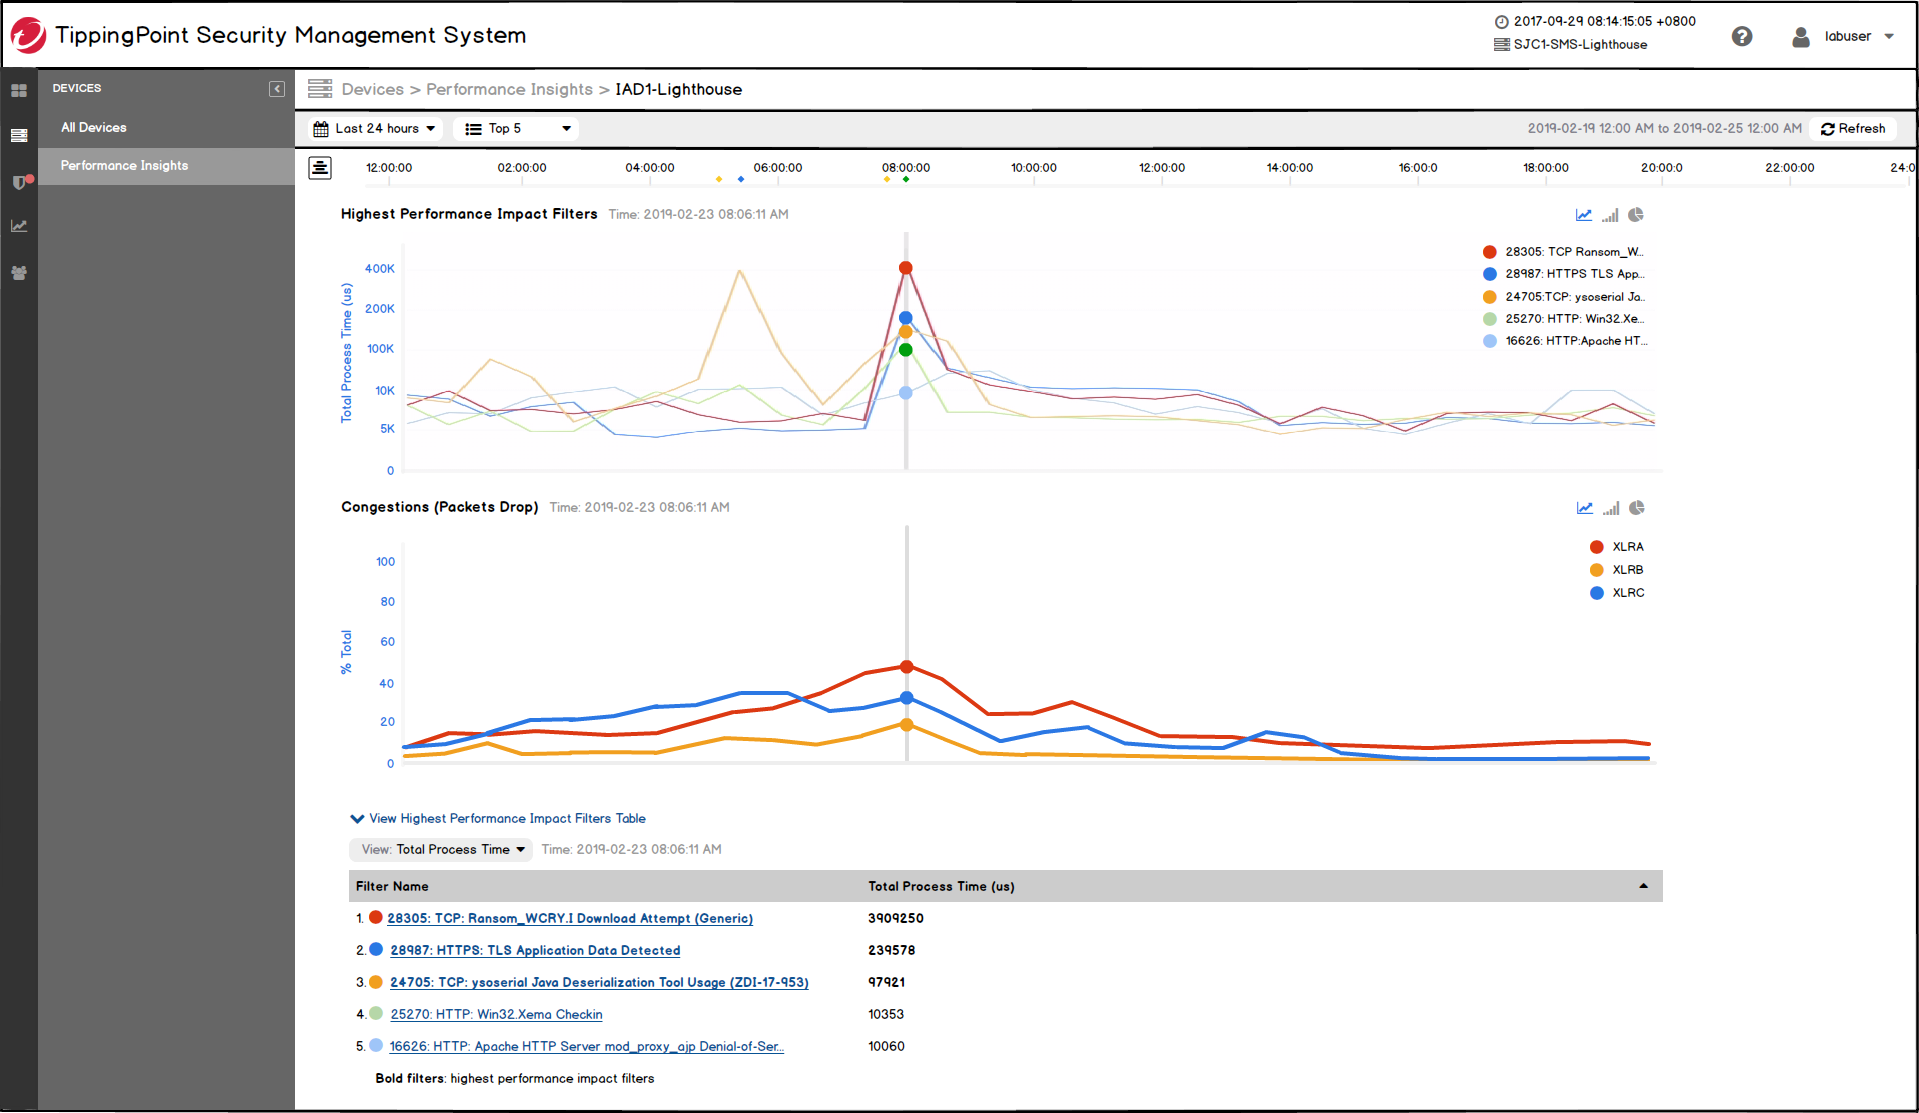Switch Highest Performance Impact Filters to bar chart
The image size is (1919, 1113).
click(x=1610, y=215)
